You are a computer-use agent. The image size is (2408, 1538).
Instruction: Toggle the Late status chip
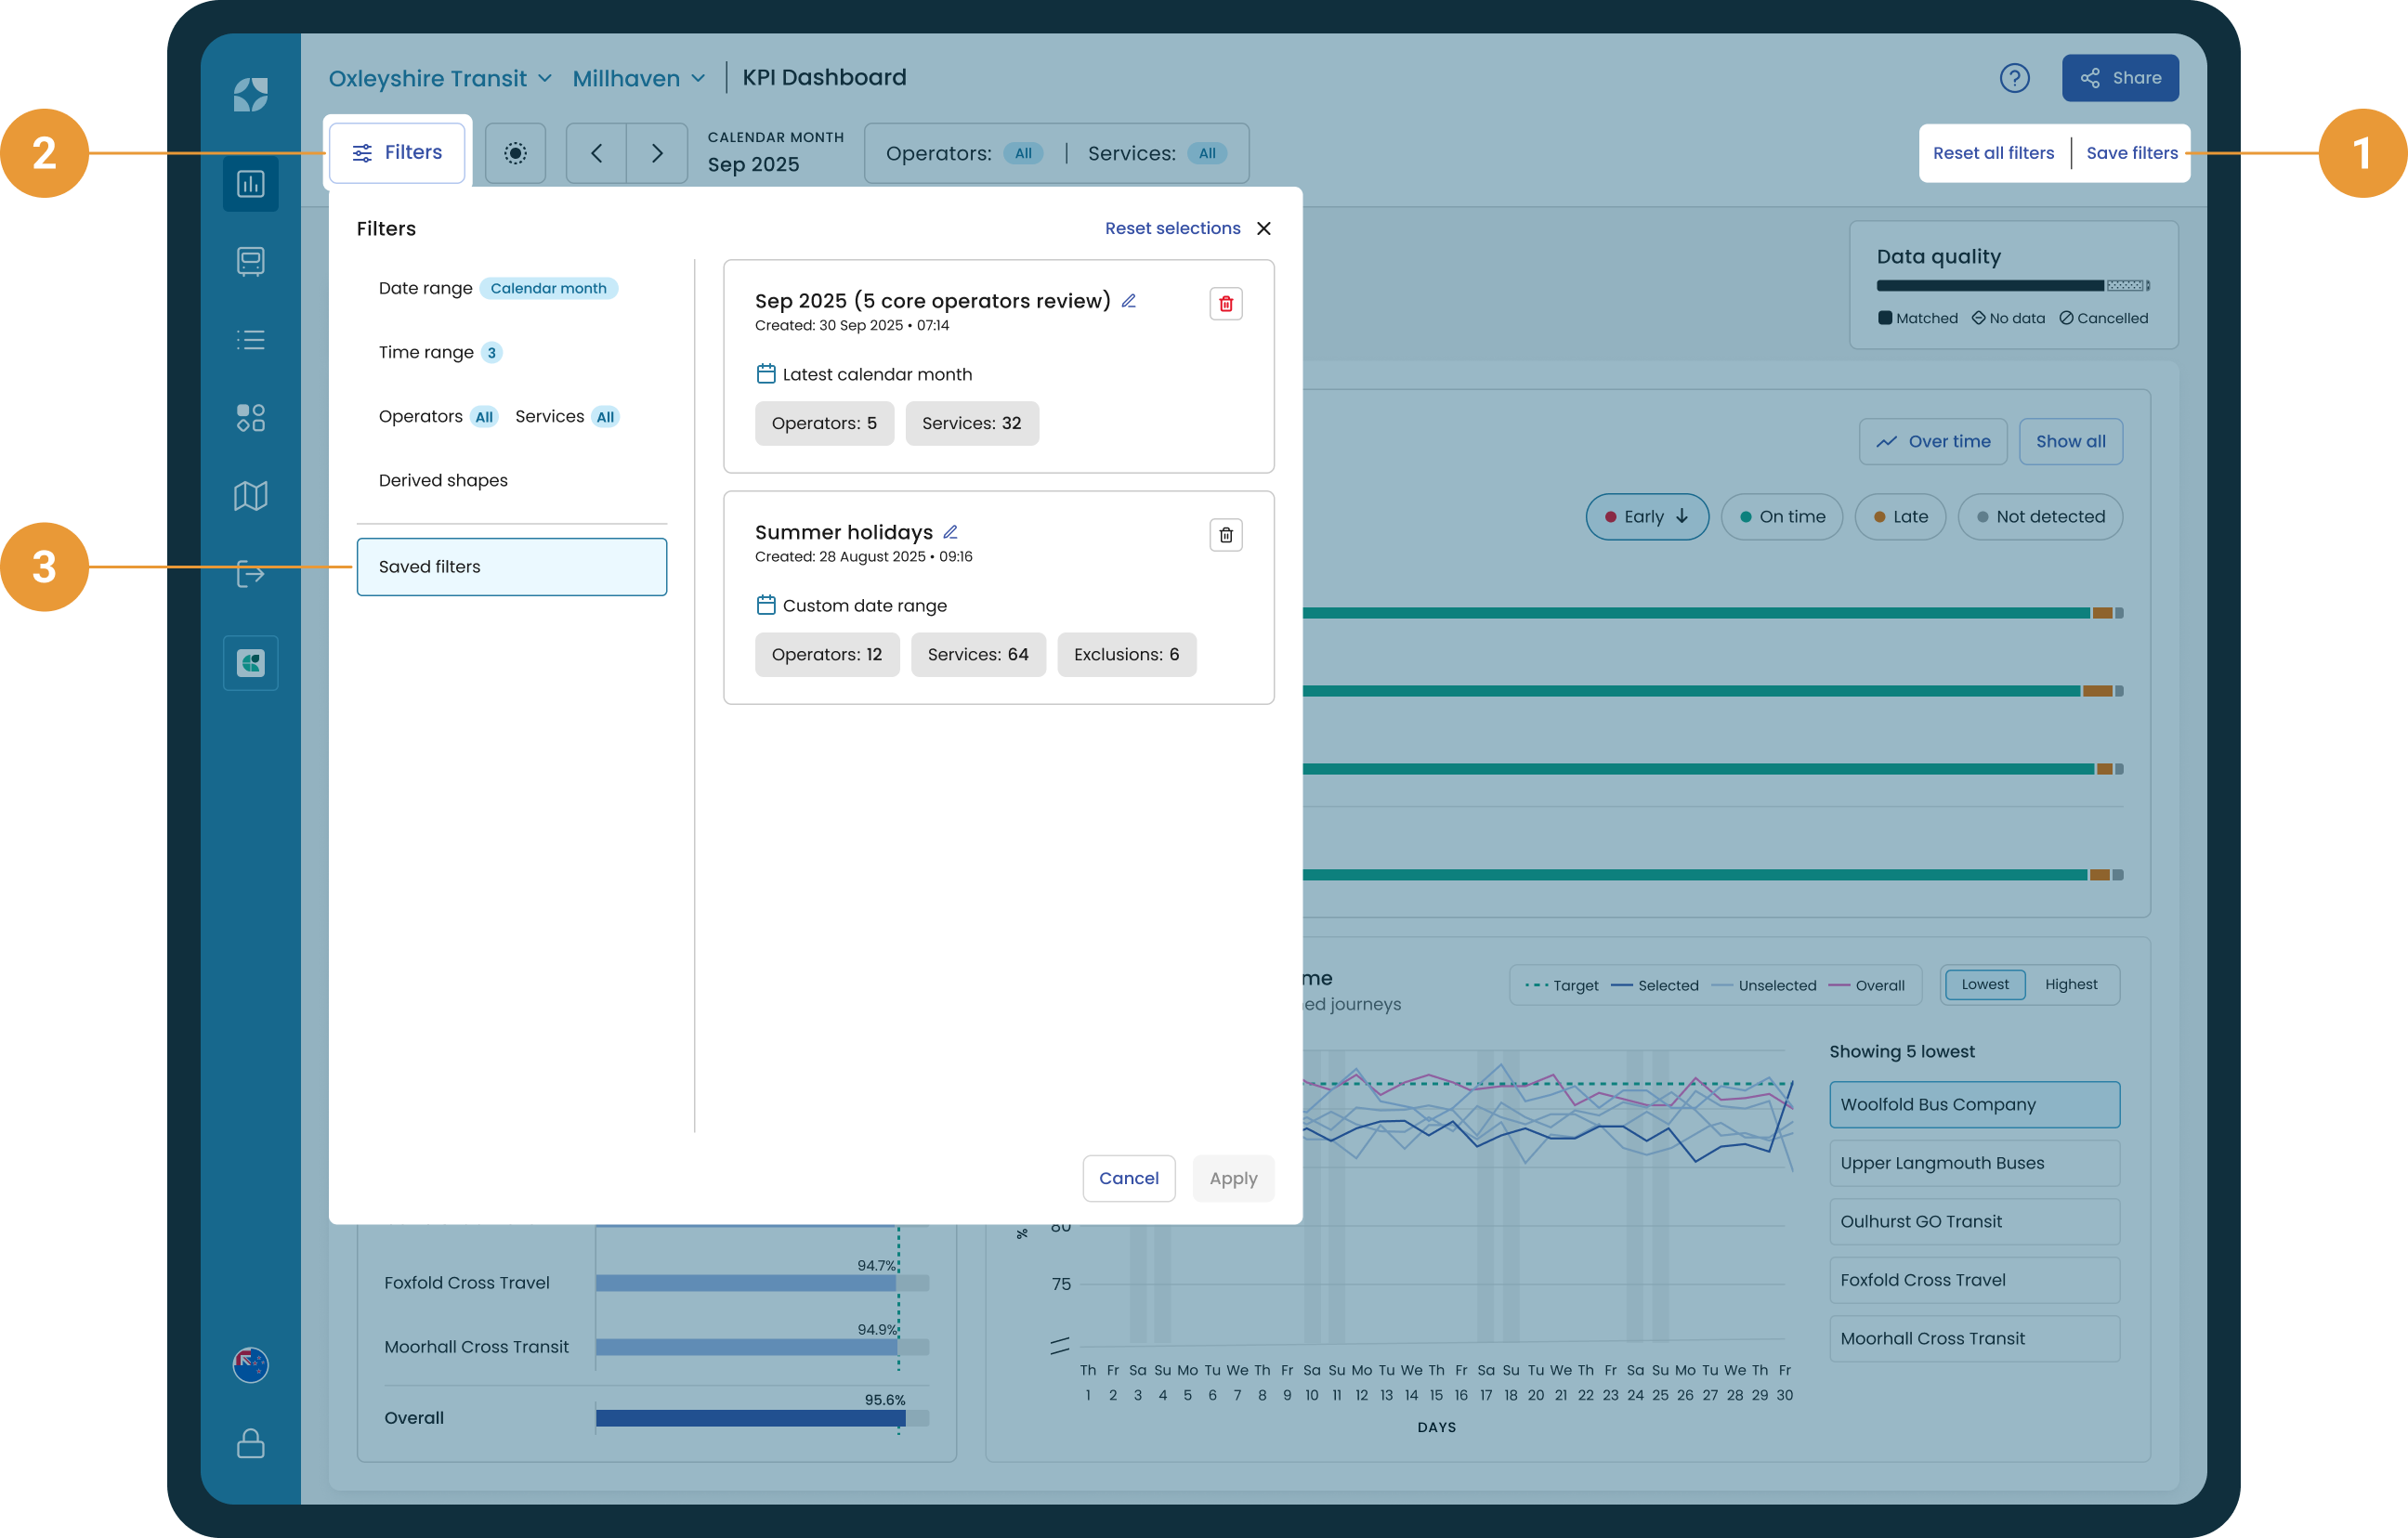(1899, 516)
